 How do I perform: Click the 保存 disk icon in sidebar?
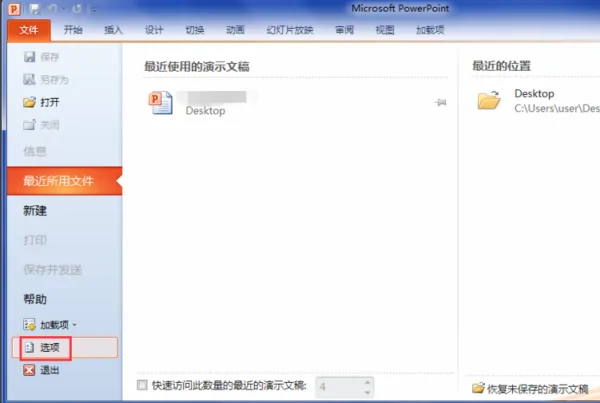pyautogui.click(x=29, y=57)
